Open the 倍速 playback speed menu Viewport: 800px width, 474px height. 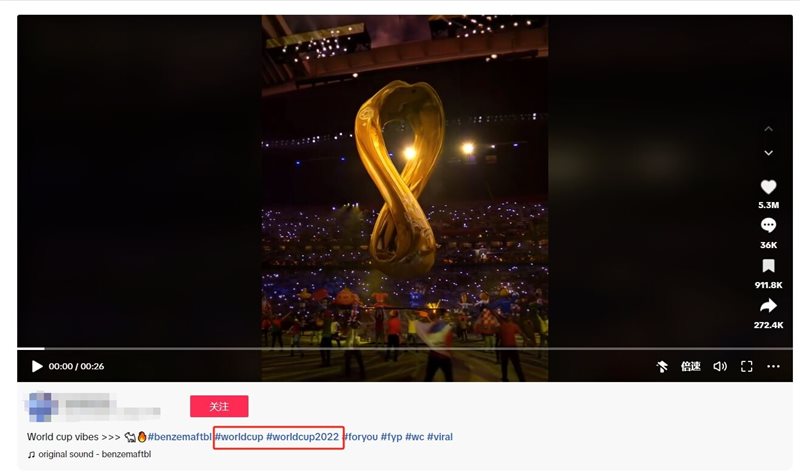coord(690,366)
